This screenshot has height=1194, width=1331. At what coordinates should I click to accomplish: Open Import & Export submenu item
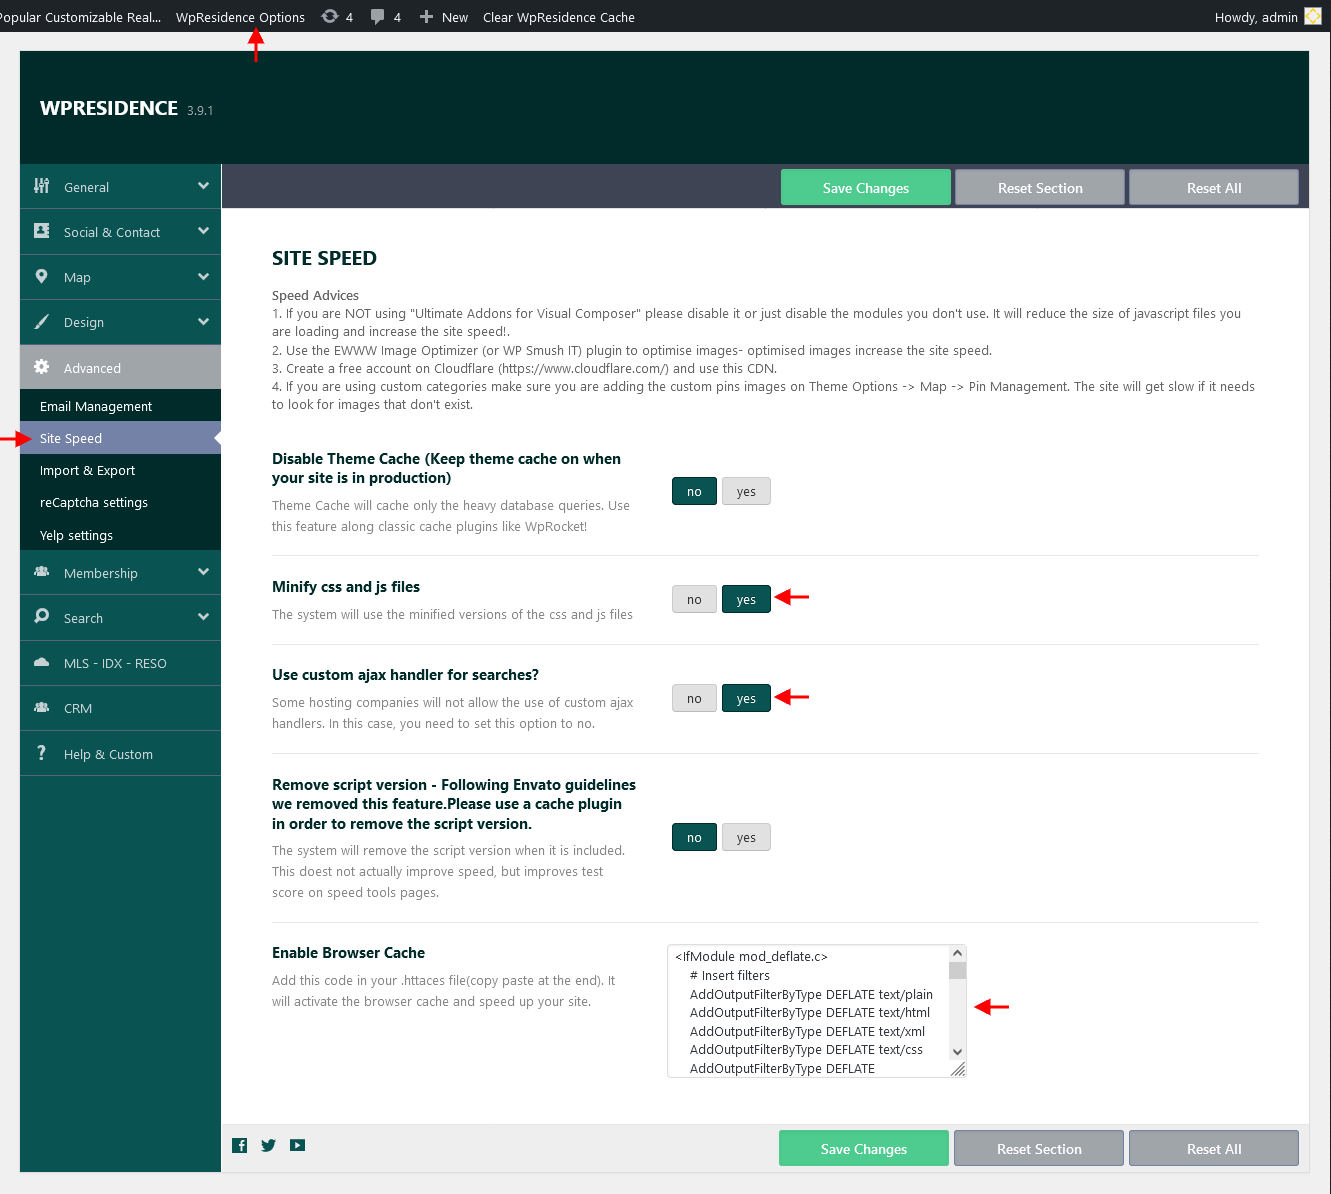point(120,470)
